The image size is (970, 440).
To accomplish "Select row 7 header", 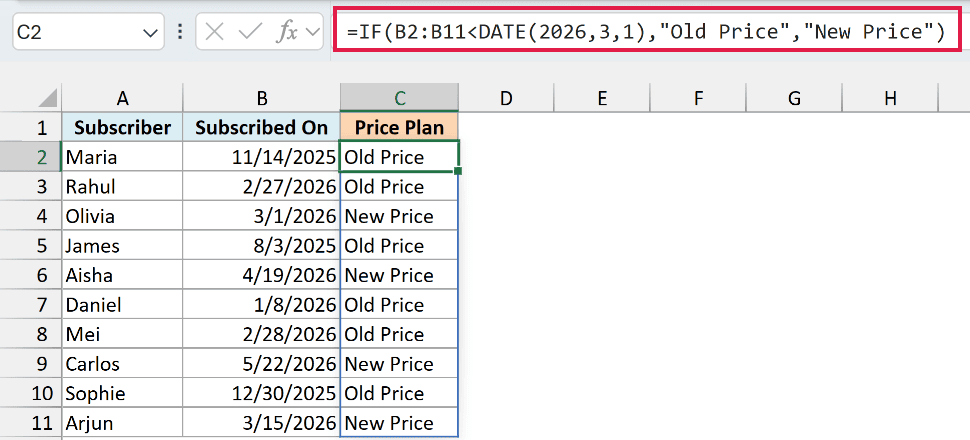I will 31,304.
